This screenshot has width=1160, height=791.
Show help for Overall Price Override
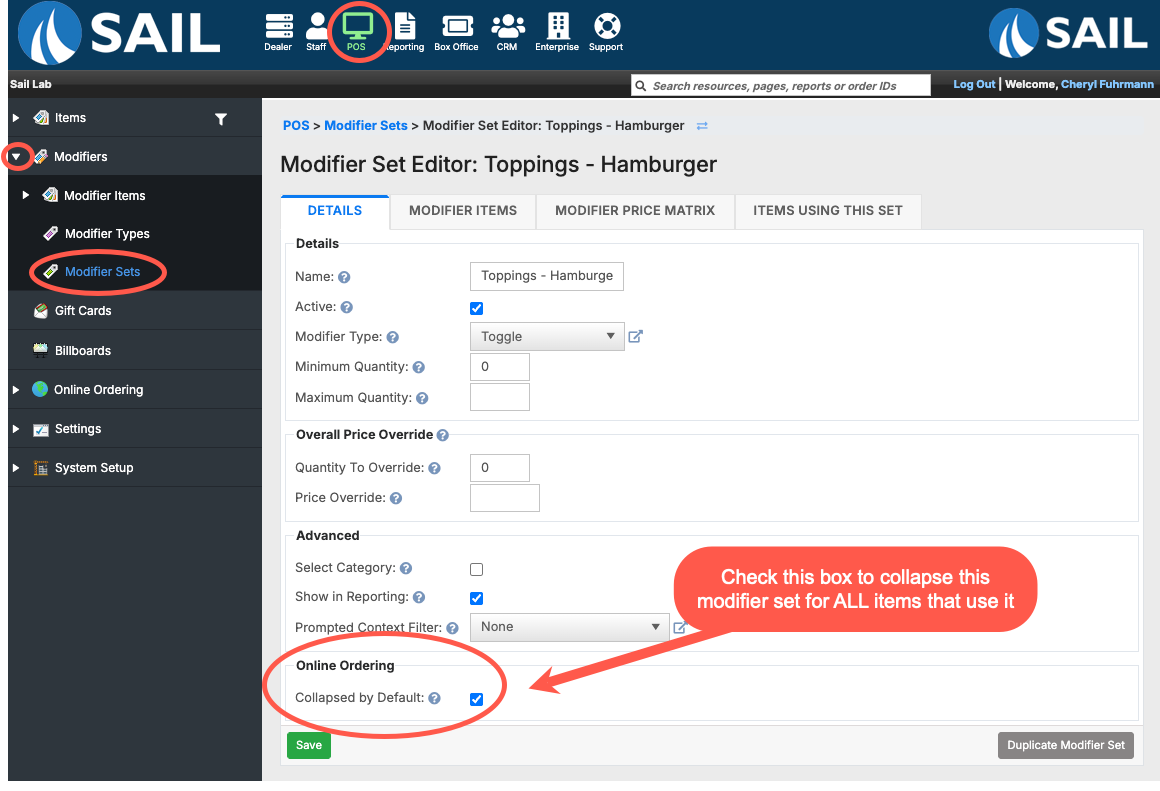442,435
